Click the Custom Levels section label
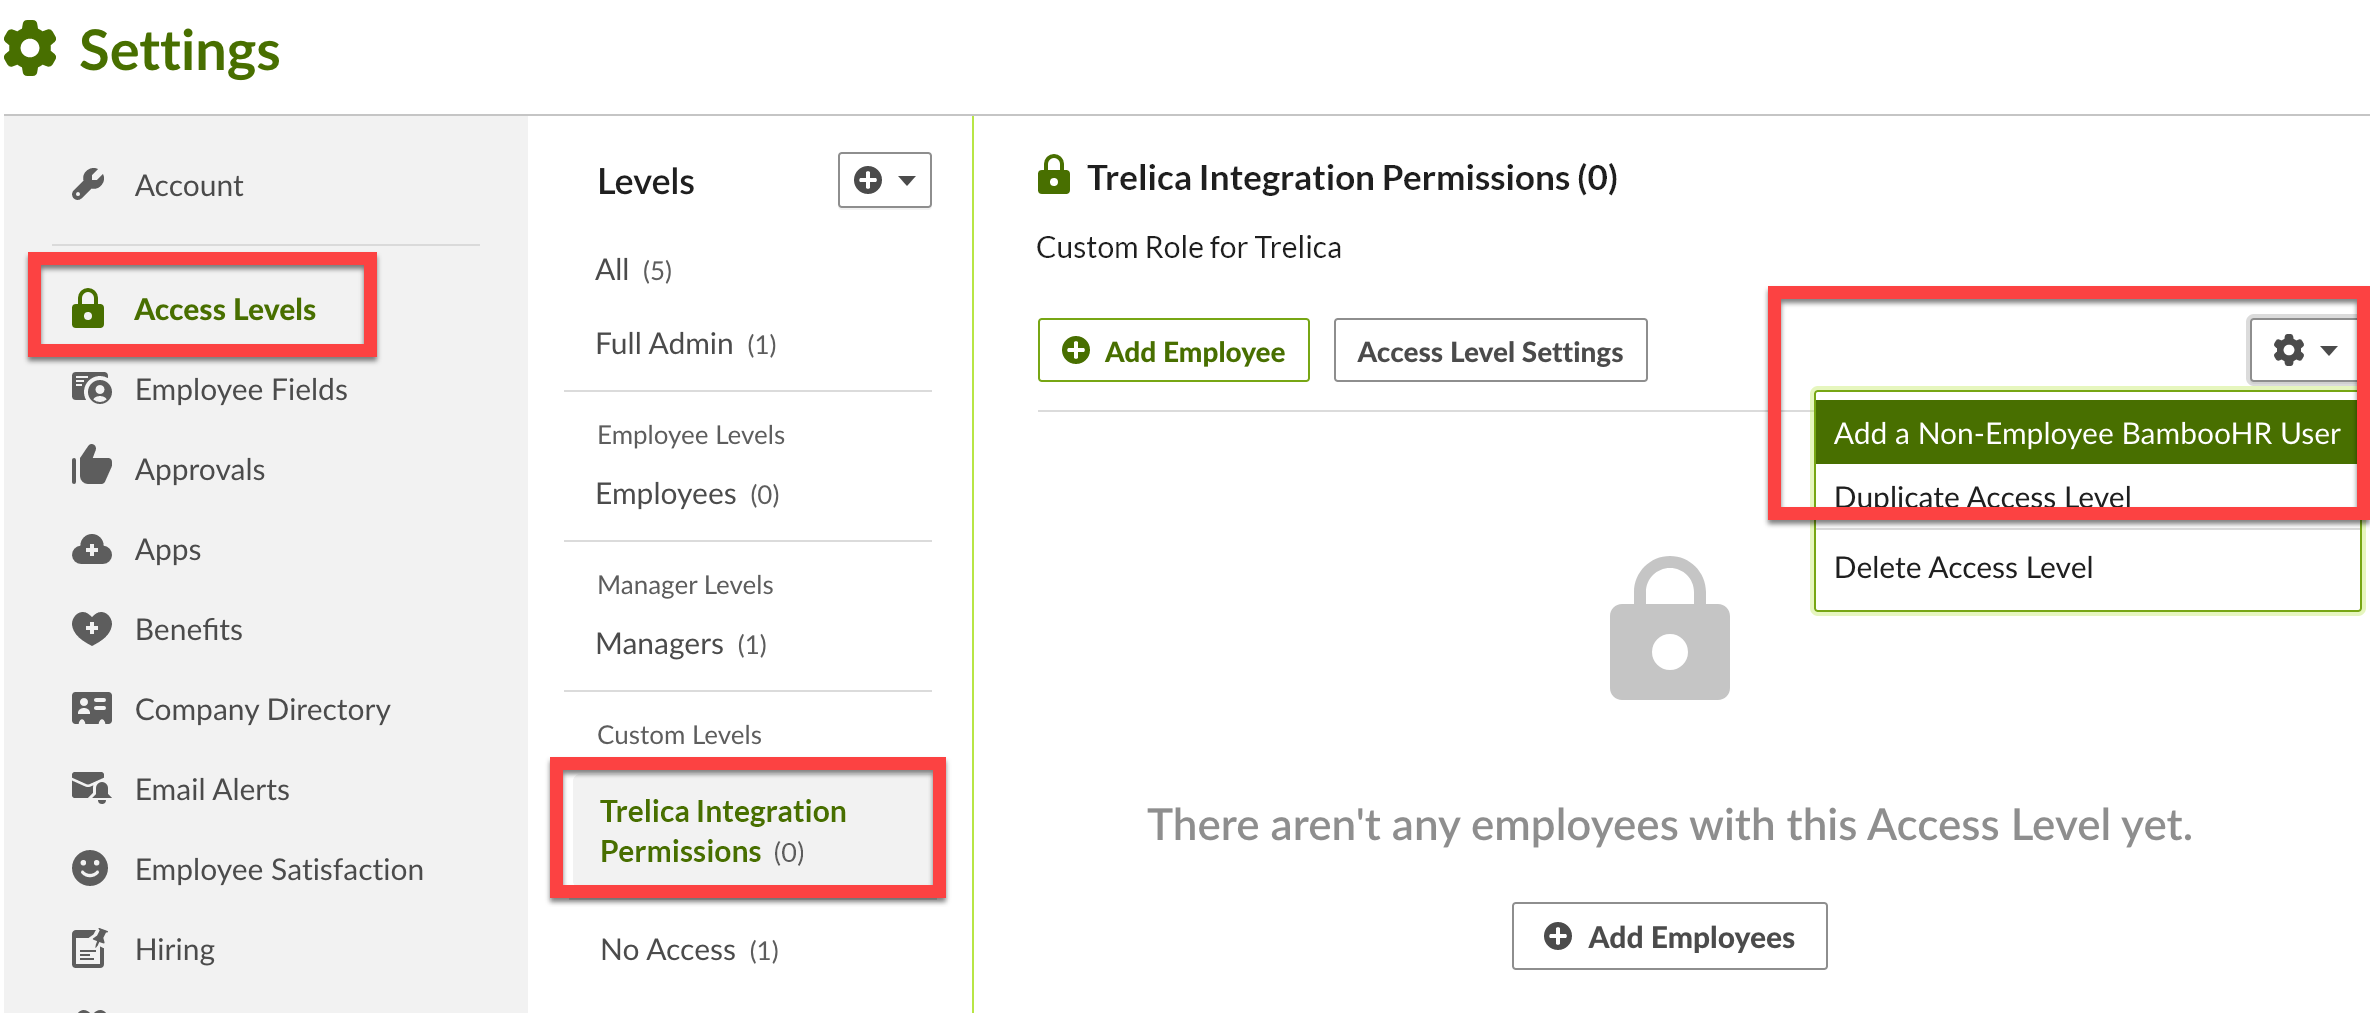This screenshot has height=1013, width=2370. point(679,734)
